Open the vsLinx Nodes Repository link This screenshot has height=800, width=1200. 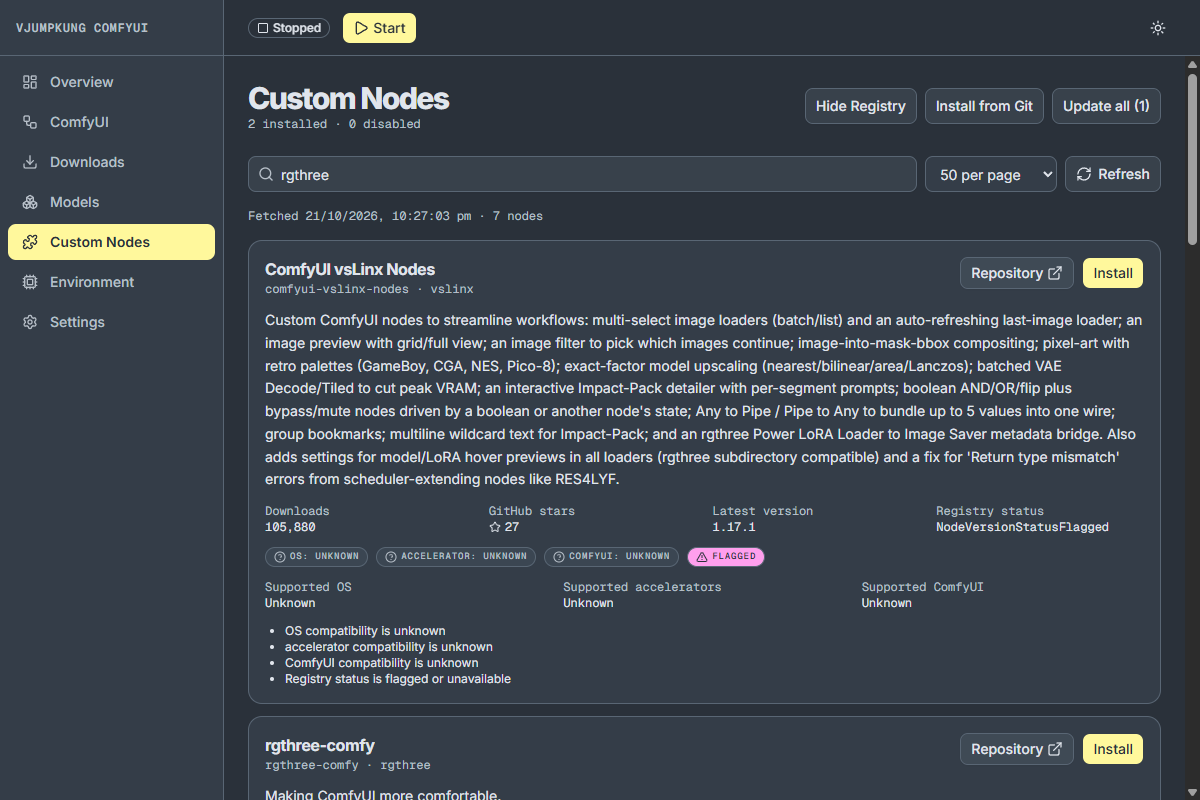(1017, 273)
